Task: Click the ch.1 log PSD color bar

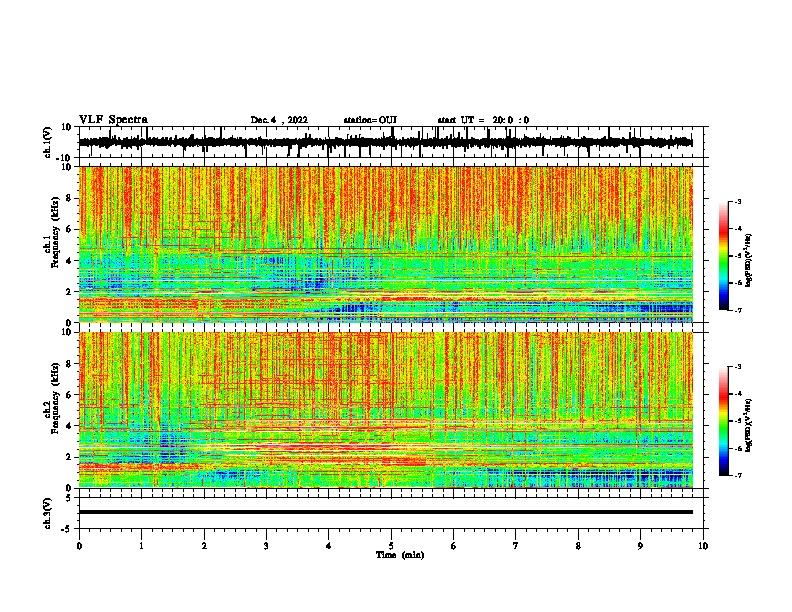Action: pyautogui.click(x=724, y=256)
